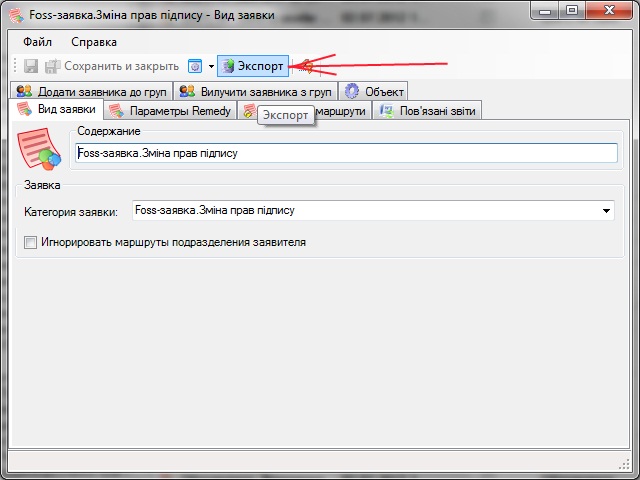The width and height of the screenshot is (640, 480).
Task: Click the save disk icon in toolbar
Action: (x=31, y=66)
